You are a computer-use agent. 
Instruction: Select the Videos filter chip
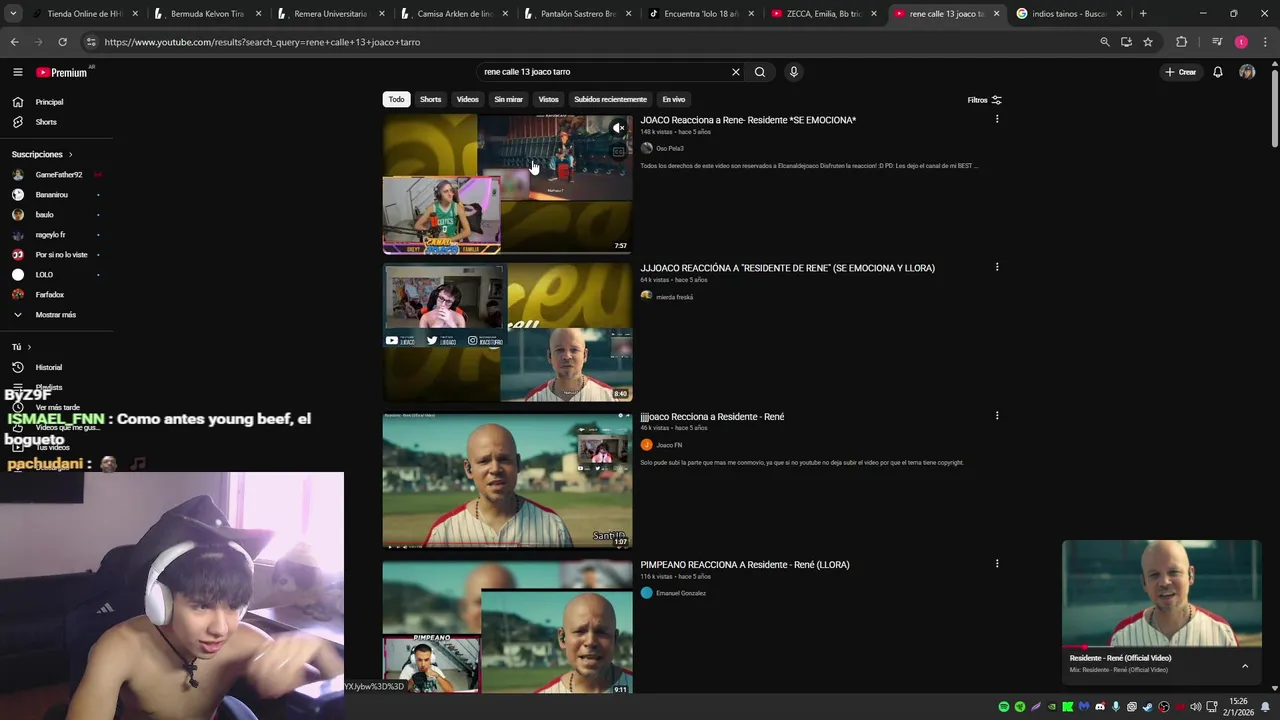coord(468,99)
